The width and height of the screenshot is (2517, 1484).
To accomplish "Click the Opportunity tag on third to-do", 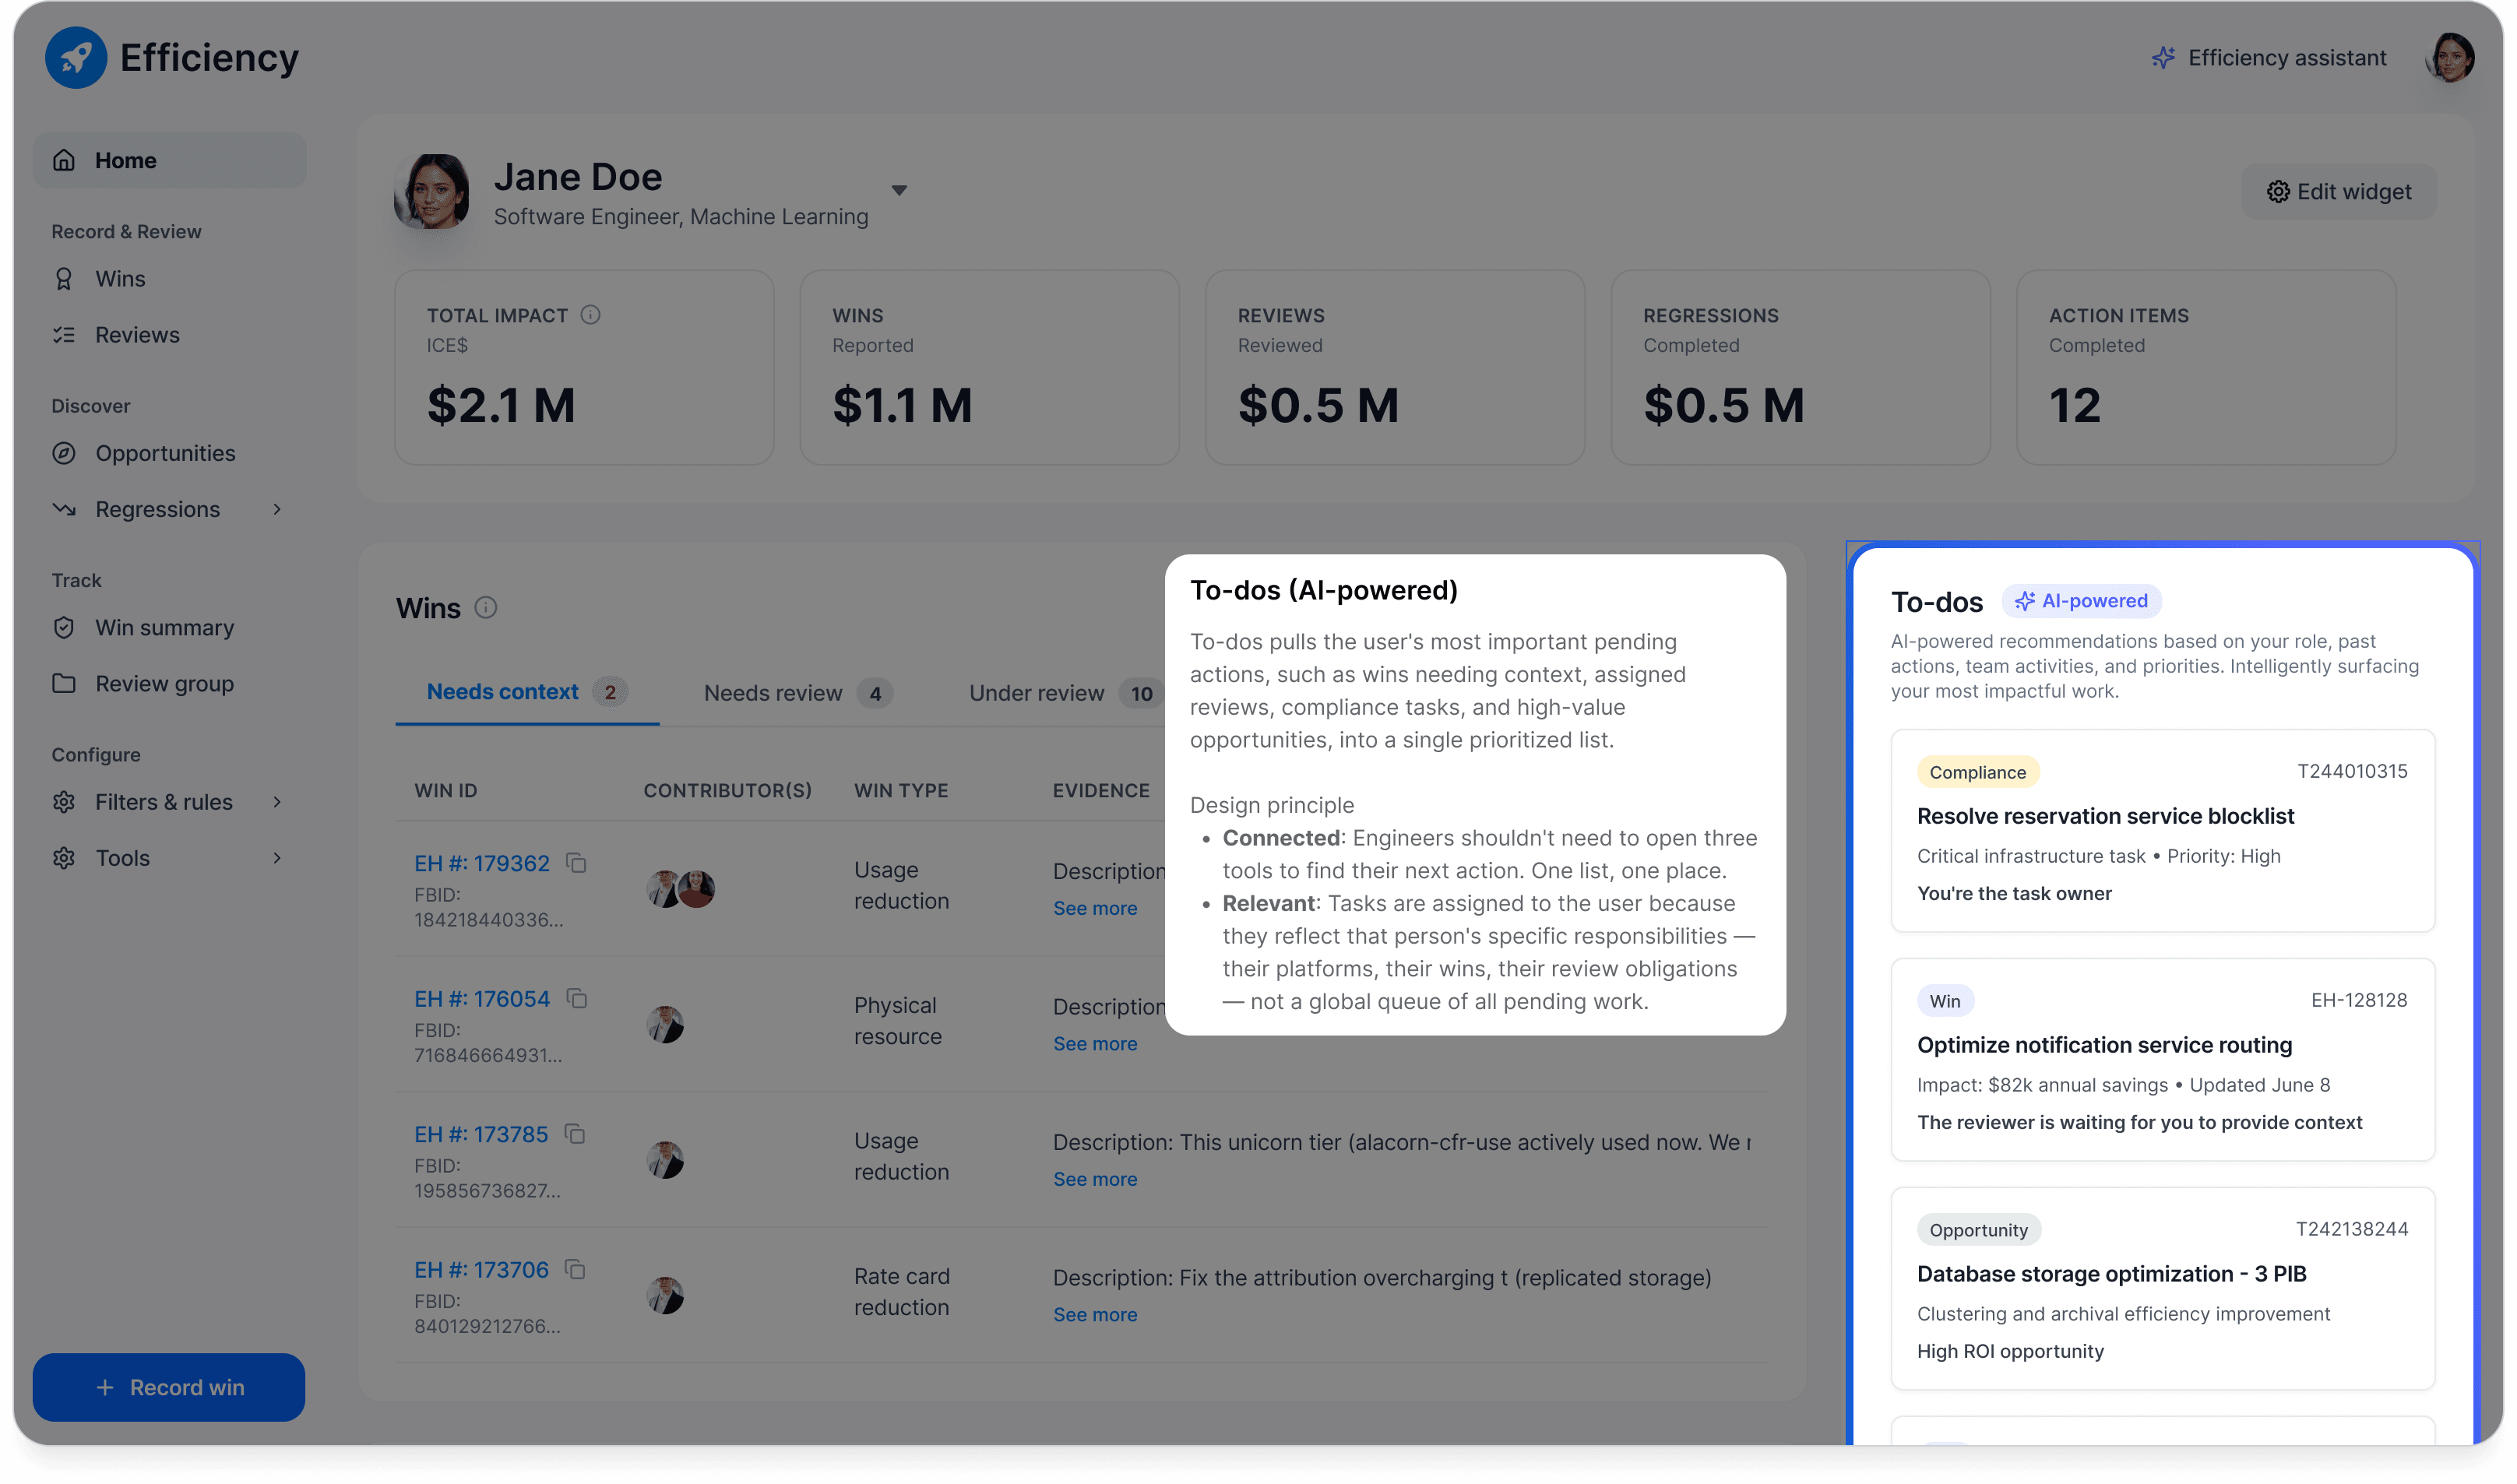I will pos(1978,1230).
